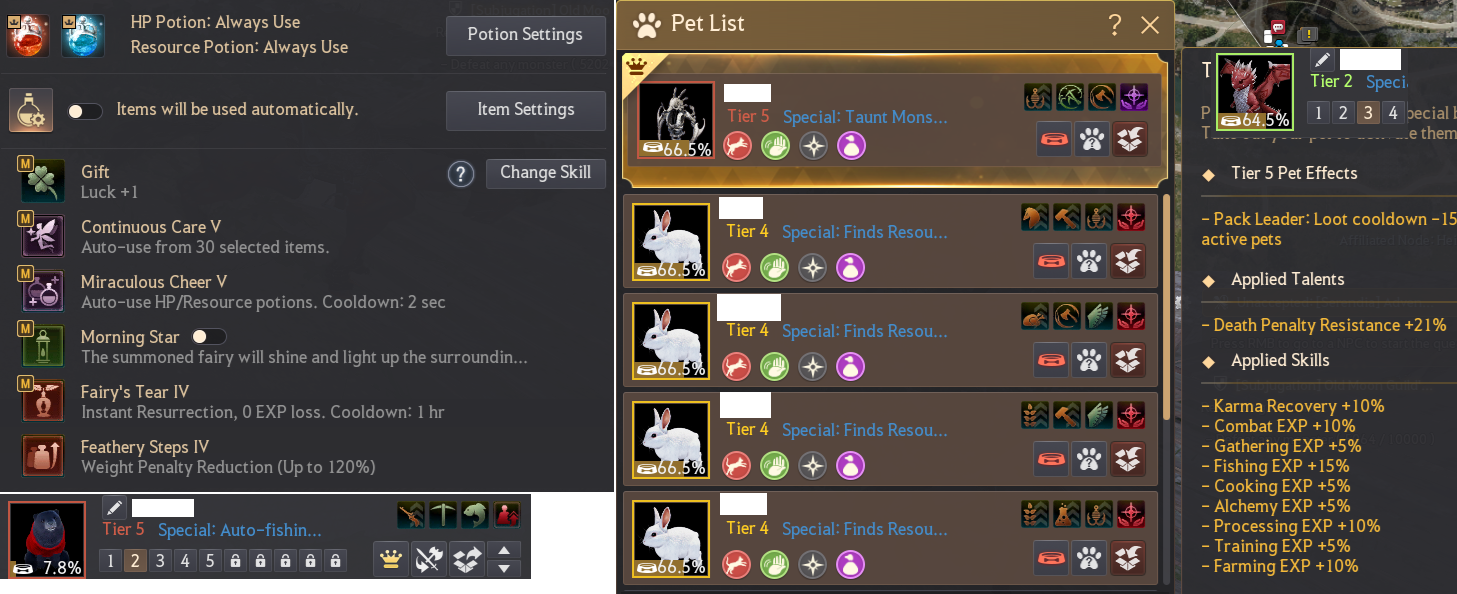Click the red running pet icon on the first rabbit
The height and width of the screenshot is (594, 1457).
[738, 268]
